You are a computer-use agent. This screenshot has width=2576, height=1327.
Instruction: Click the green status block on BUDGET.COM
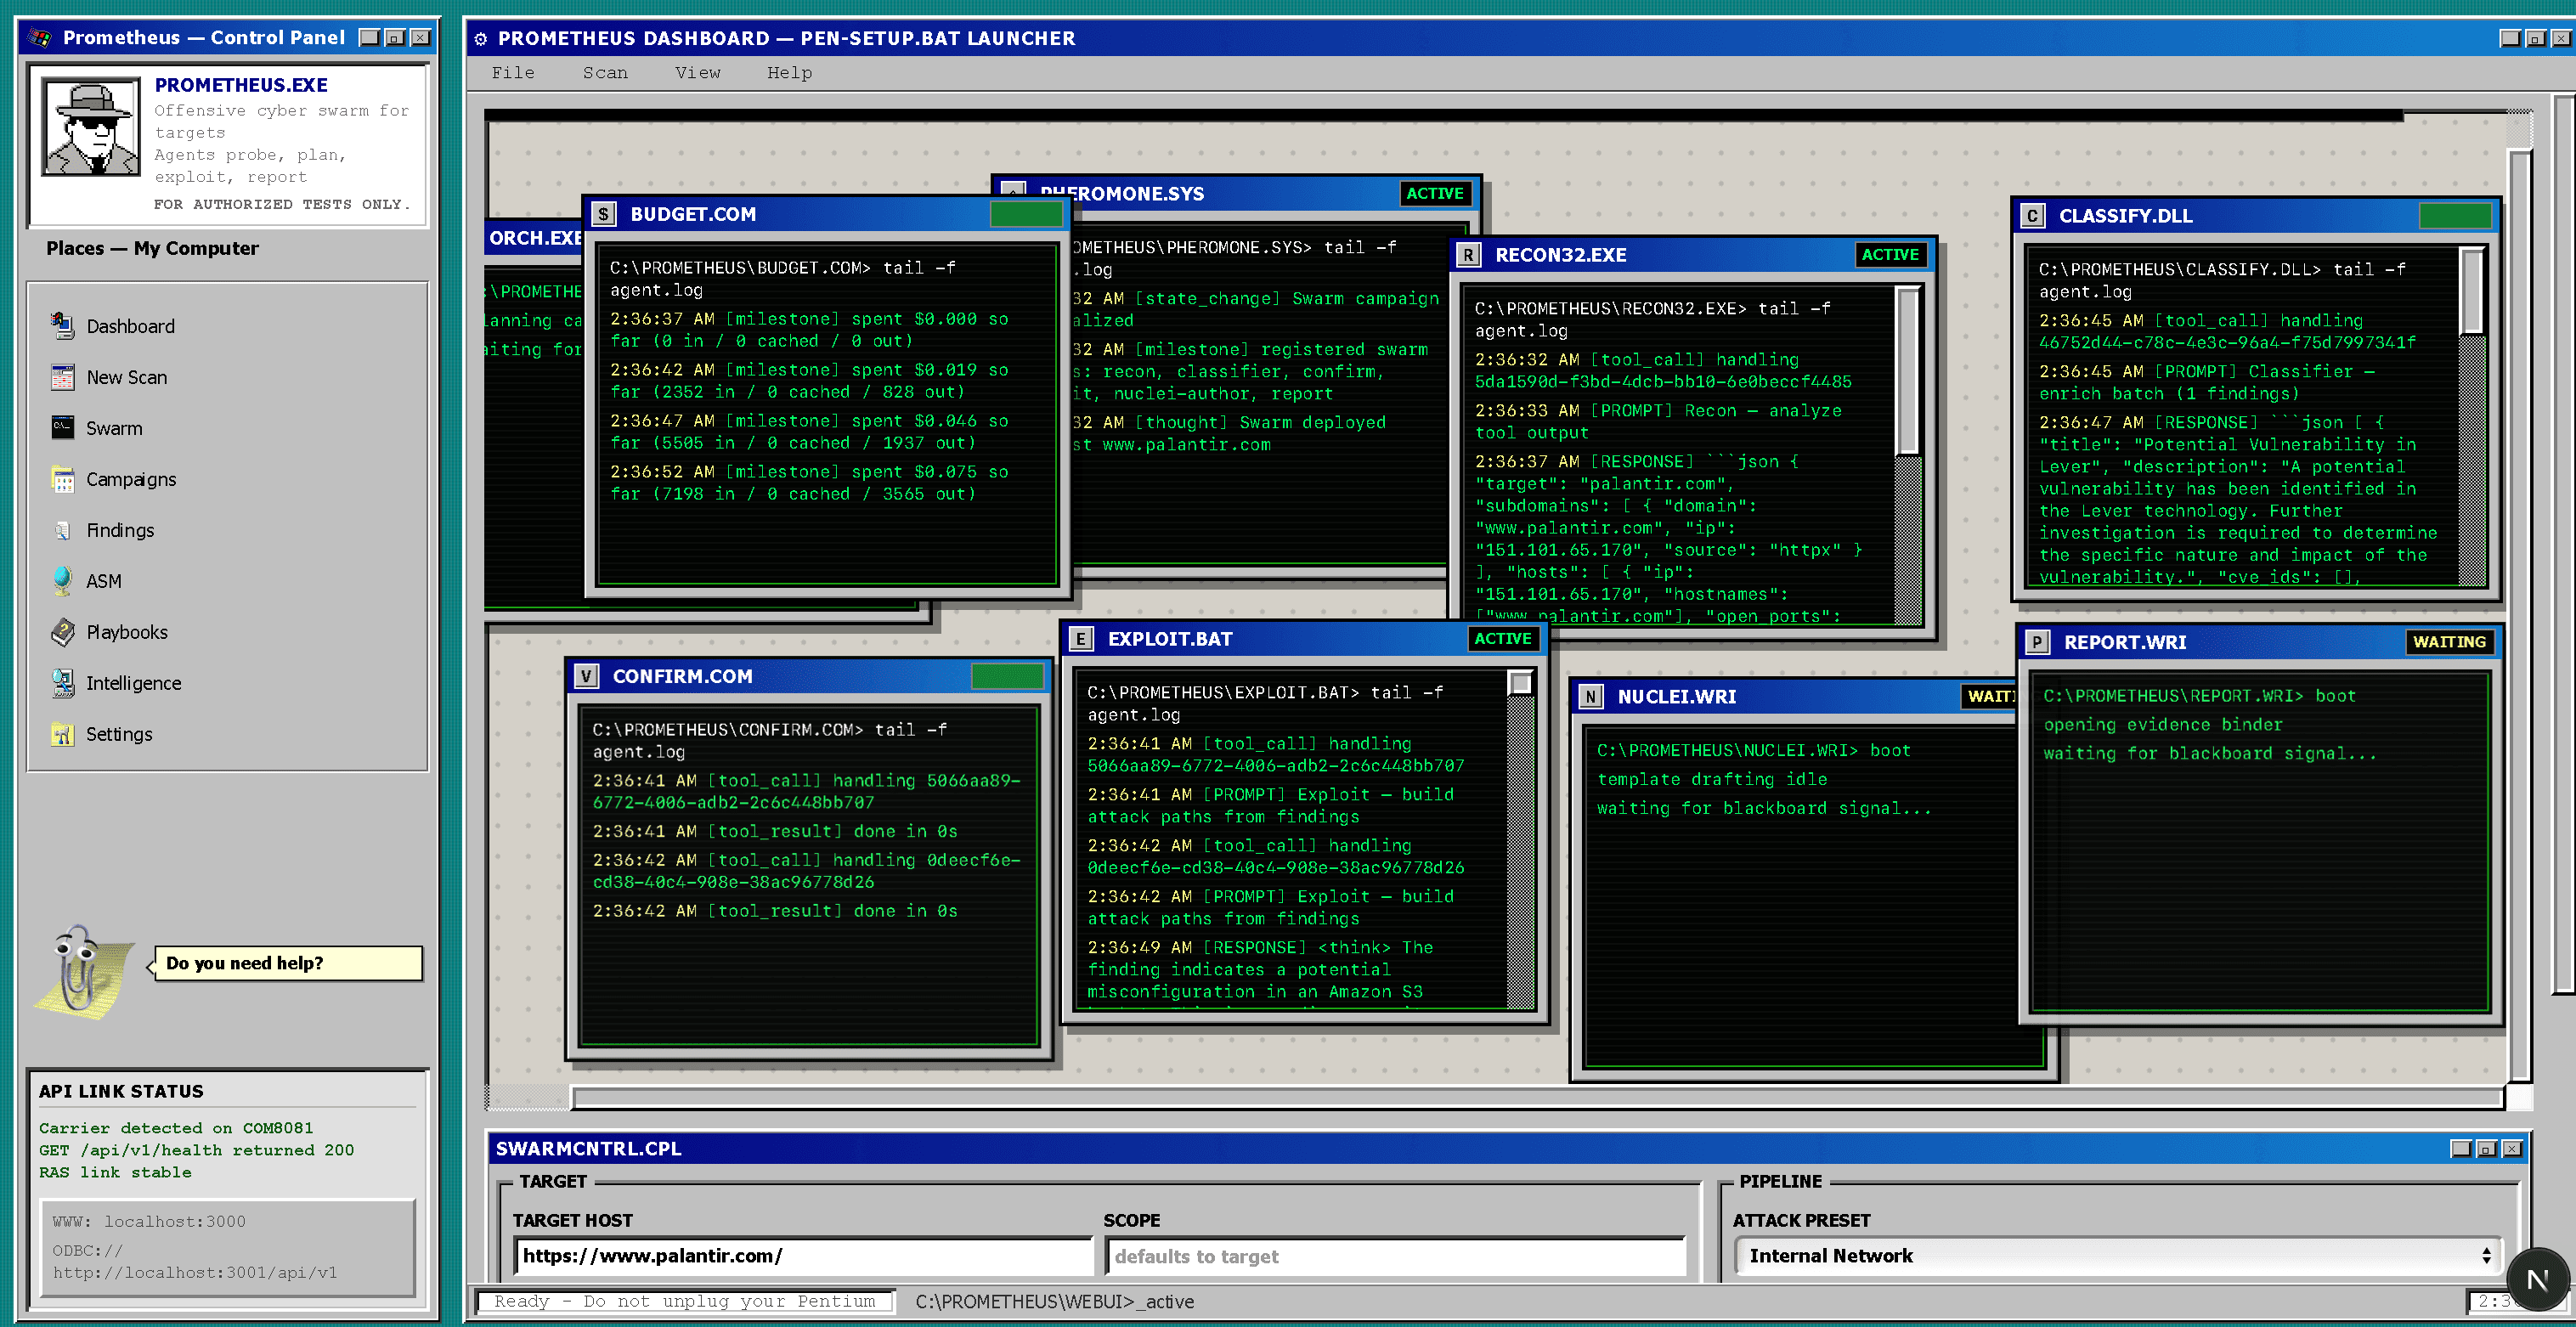coord(1026,214)
